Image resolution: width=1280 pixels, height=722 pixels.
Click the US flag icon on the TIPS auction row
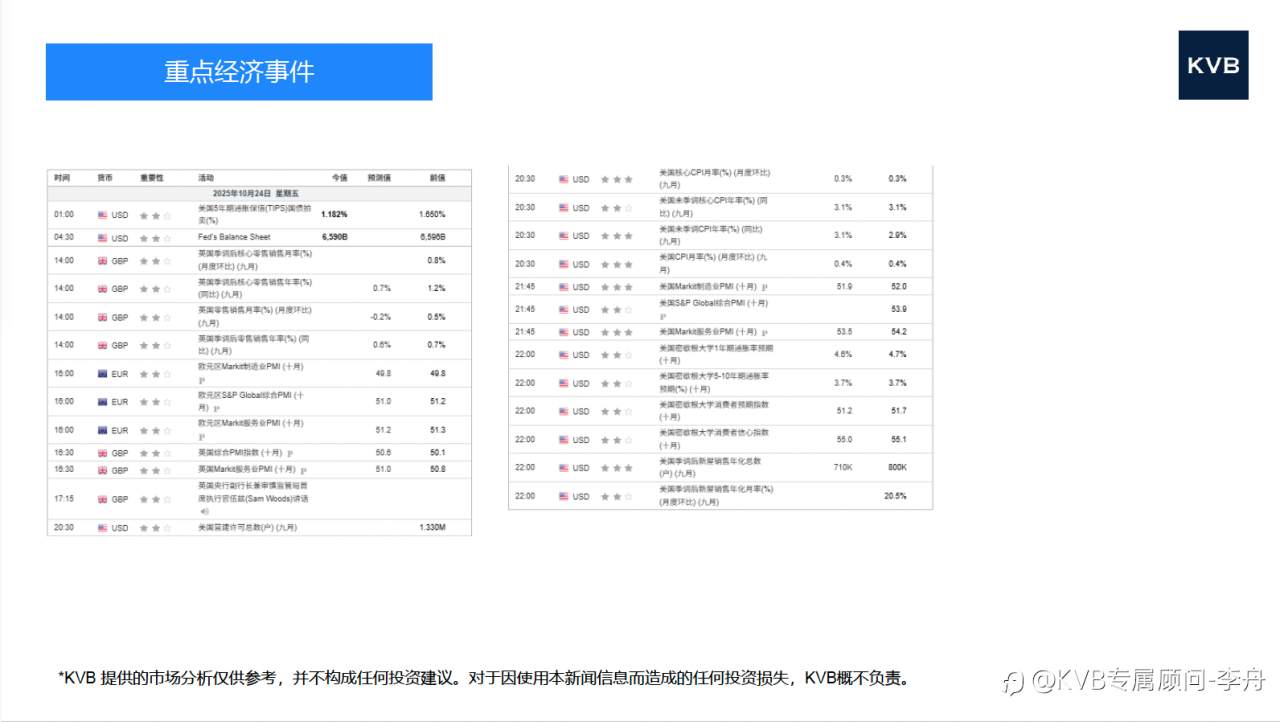coord(102,214)
